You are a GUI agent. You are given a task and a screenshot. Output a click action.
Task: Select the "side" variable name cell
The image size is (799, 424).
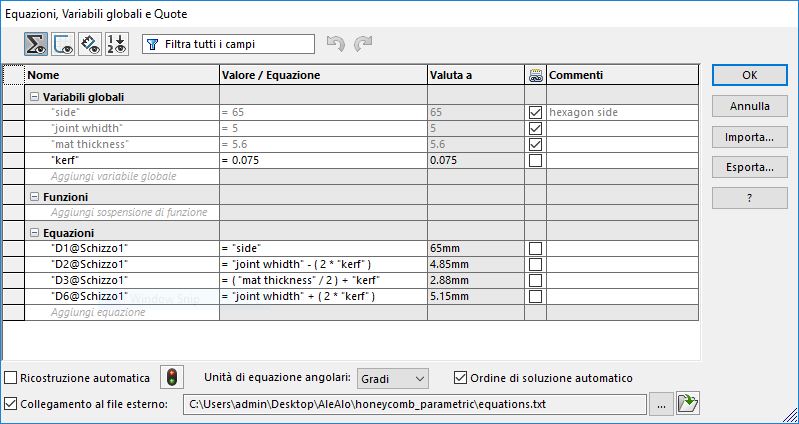[x=122, y=113]
